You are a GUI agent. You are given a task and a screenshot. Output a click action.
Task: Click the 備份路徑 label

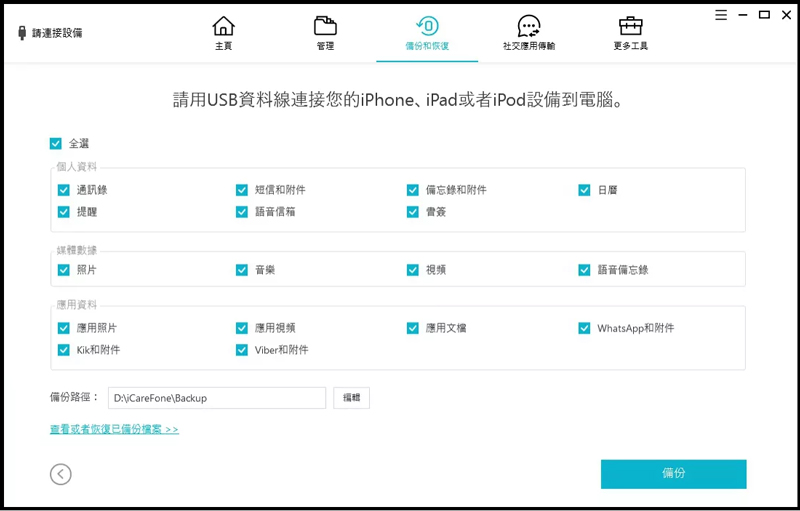point(74,397)
